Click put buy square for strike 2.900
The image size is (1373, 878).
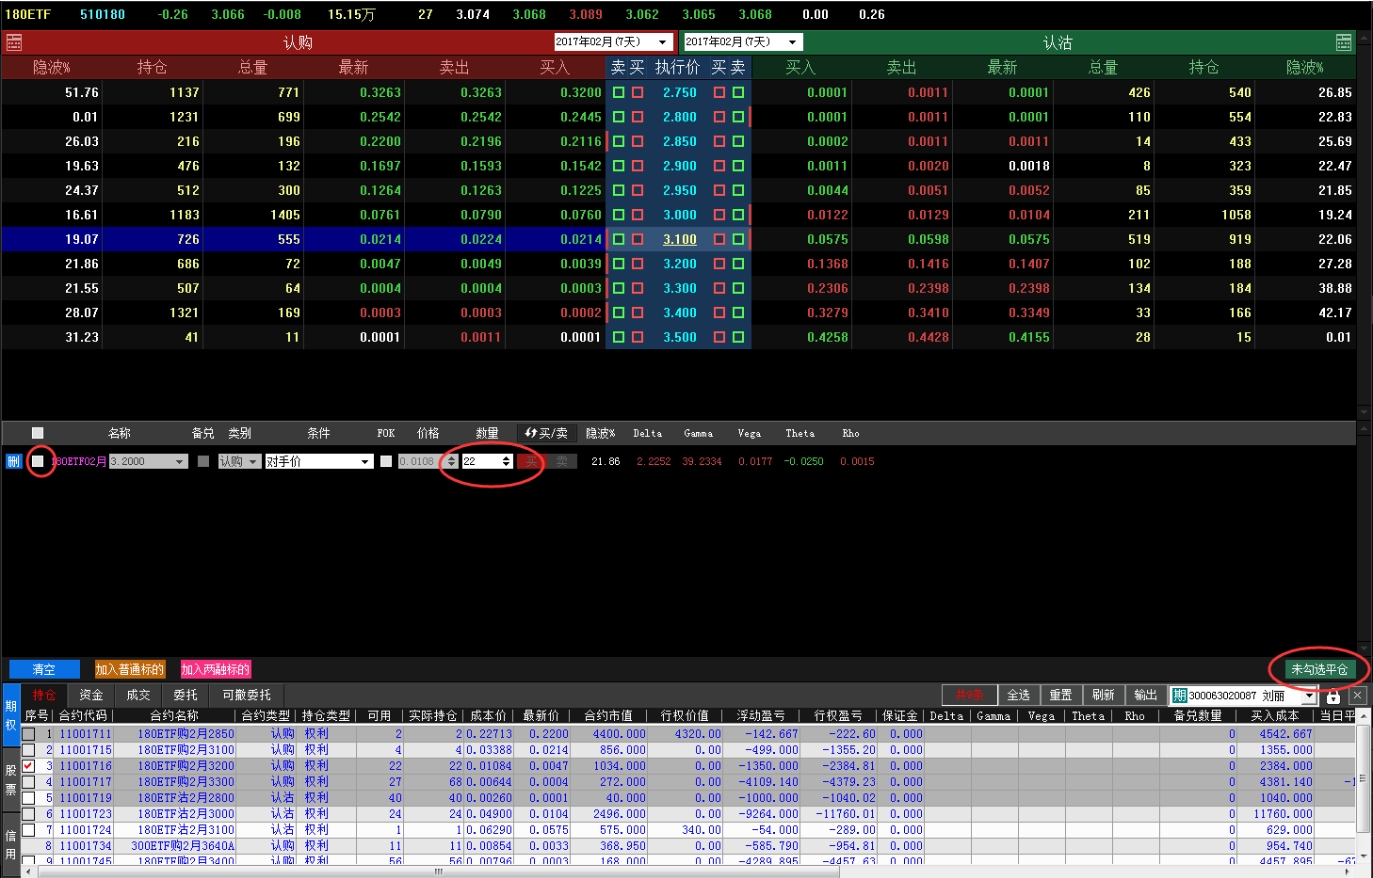tap(719, 166)
